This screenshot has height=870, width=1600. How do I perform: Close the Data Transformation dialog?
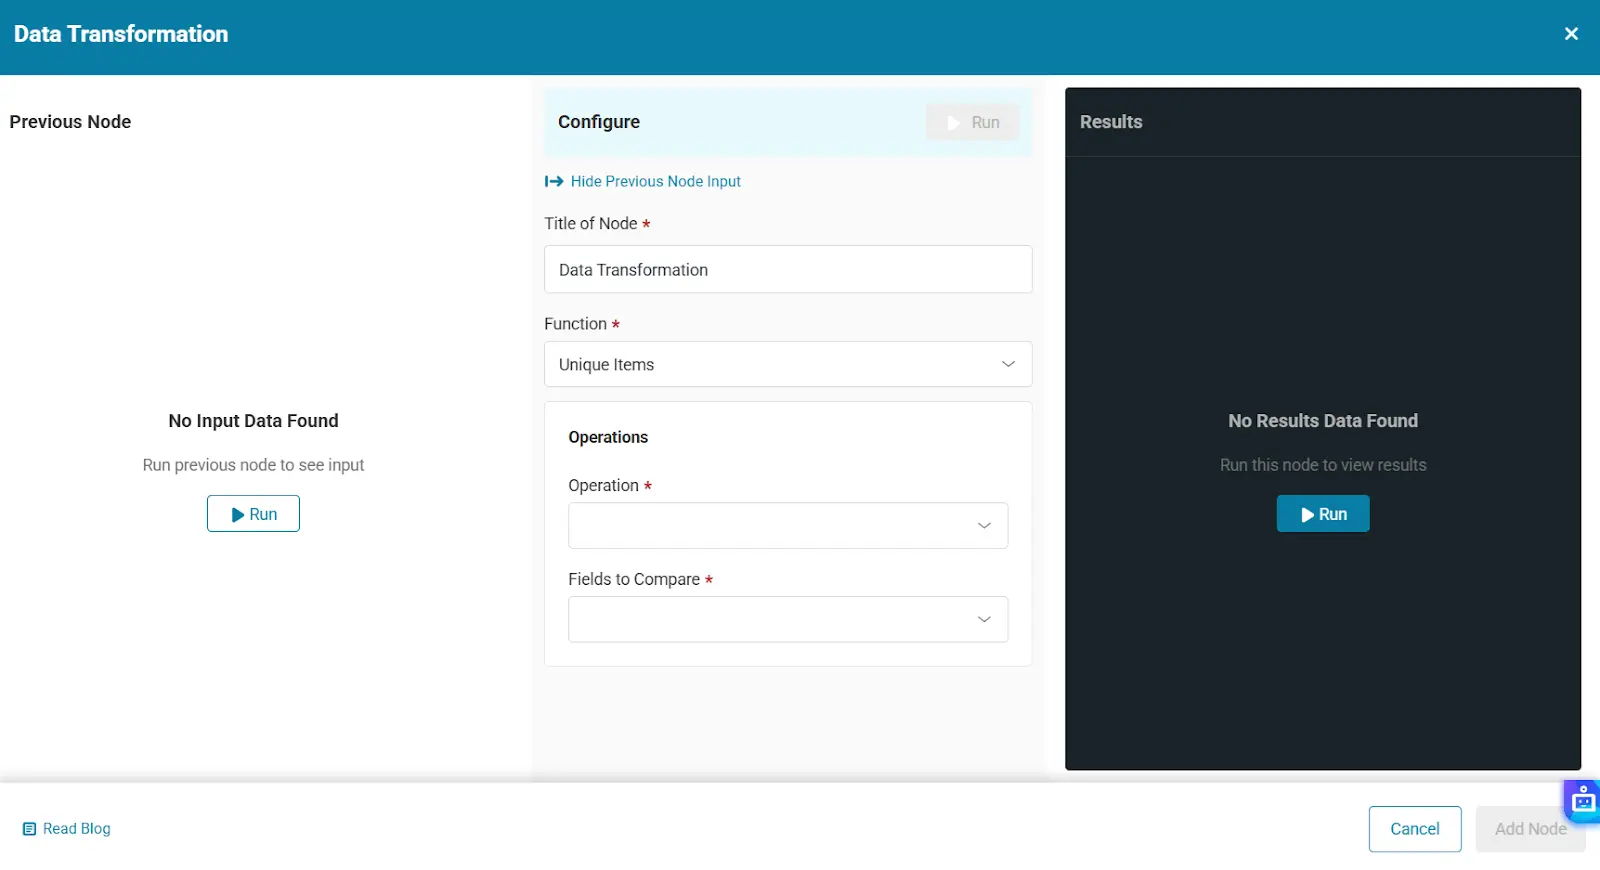point(1571,34)
